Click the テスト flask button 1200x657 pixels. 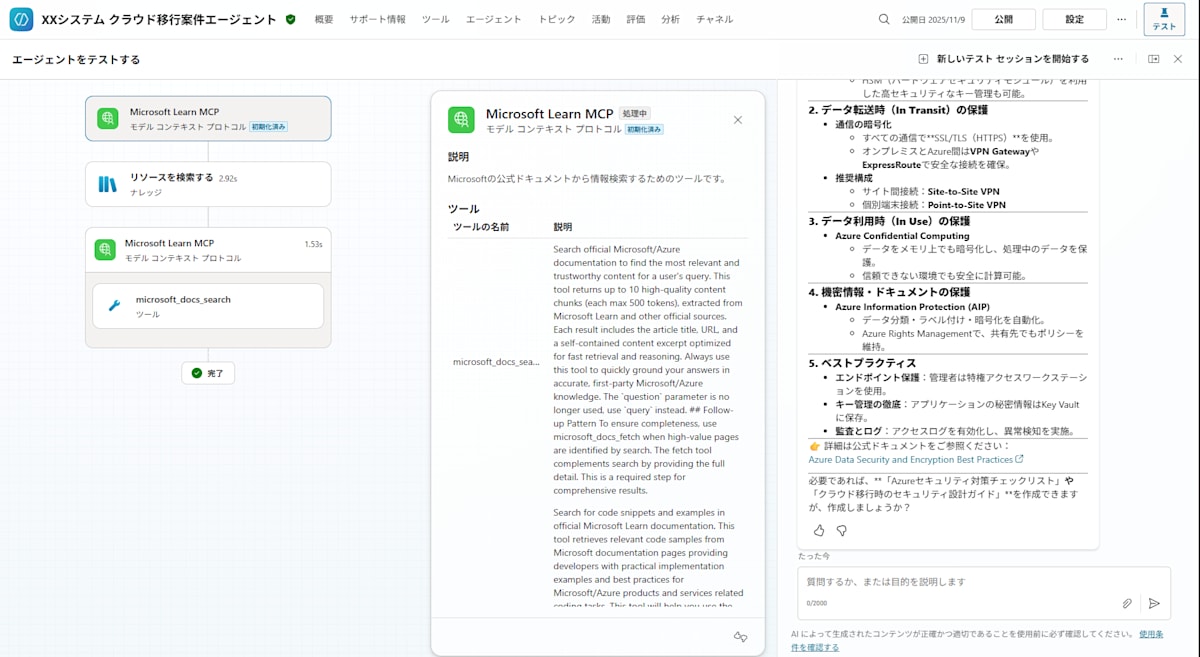tap(1164, 19)
